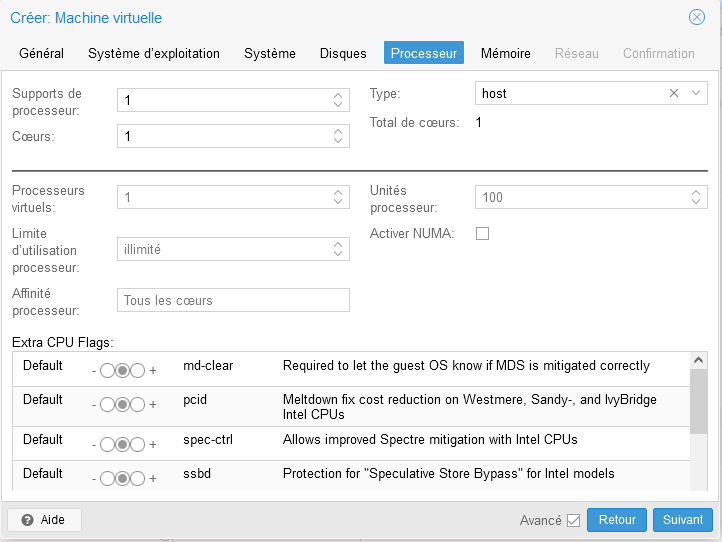Decrease the Cœurs spinner value
Image resolution: width=722 pixels, height=542 pixels.
338,140
